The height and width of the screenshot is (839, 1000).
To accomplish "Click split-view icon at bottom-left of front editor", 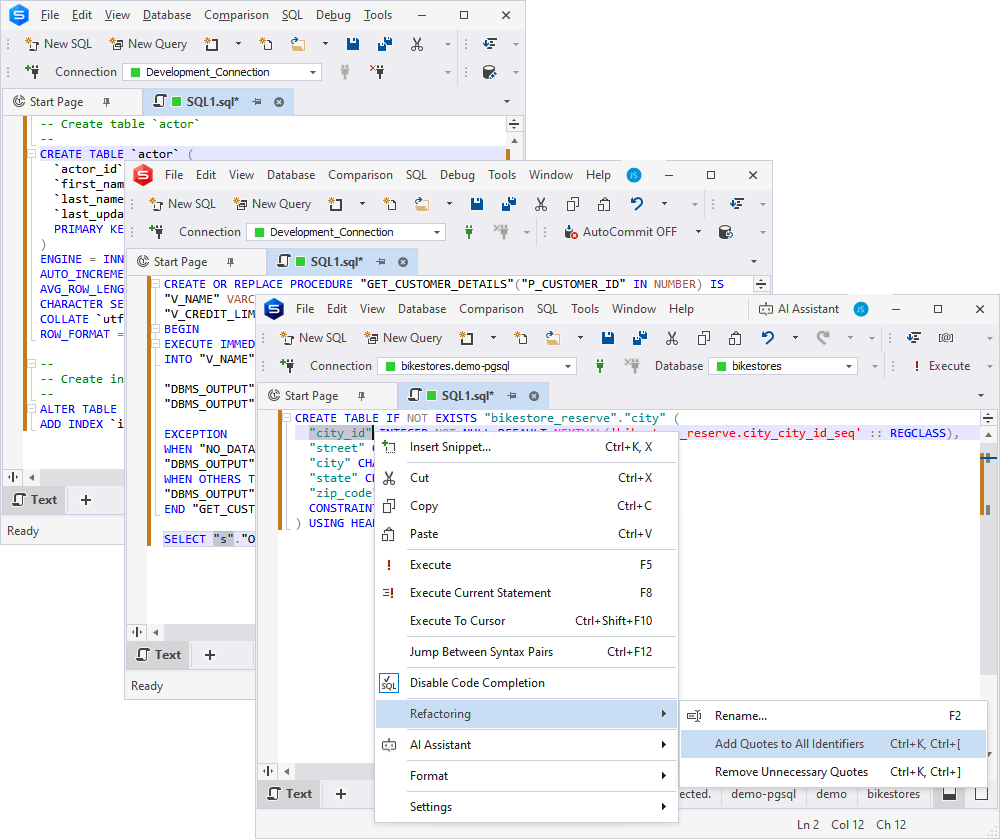I will coord(268,771).
